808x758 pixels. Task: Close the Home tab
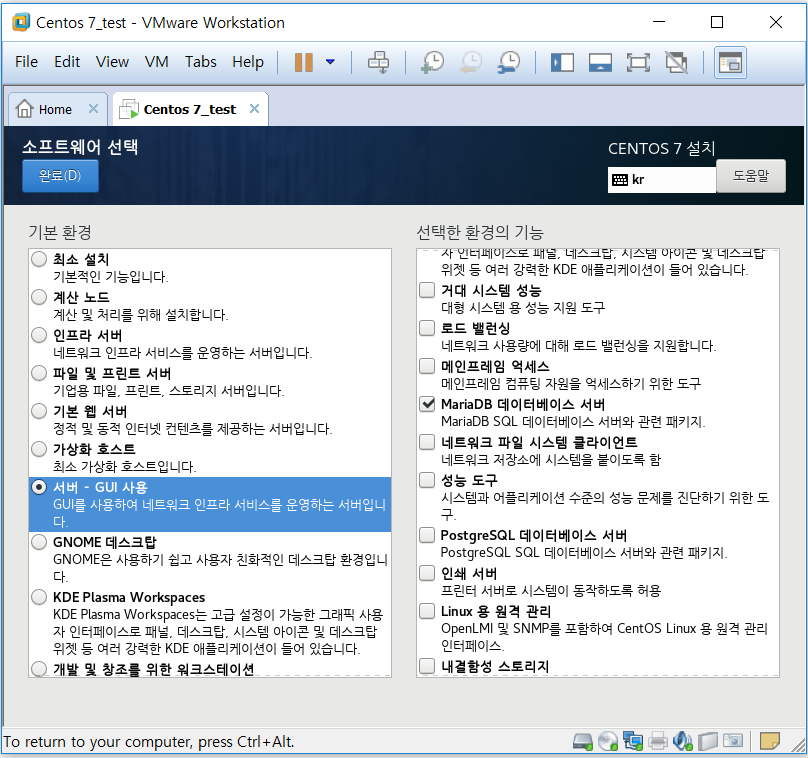coord(93,109)
